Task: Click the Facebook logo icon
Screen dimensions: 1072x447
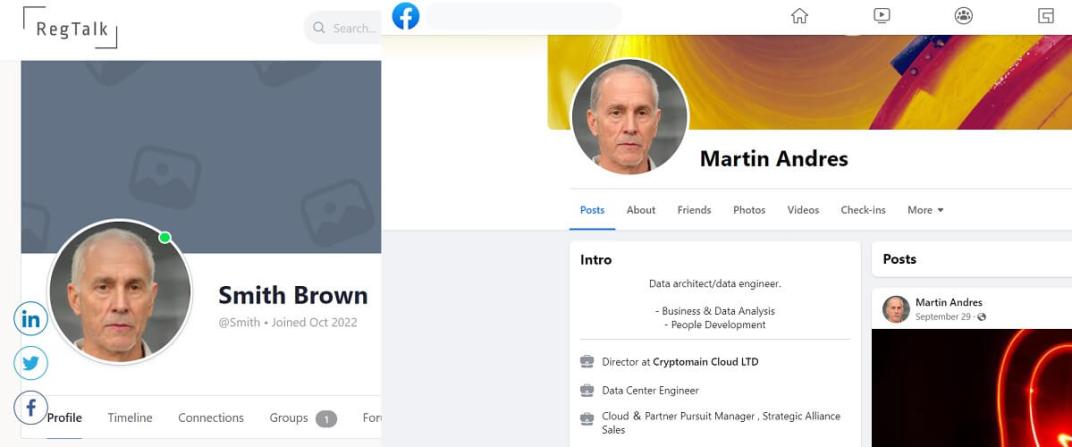Action: click(405, 16)
